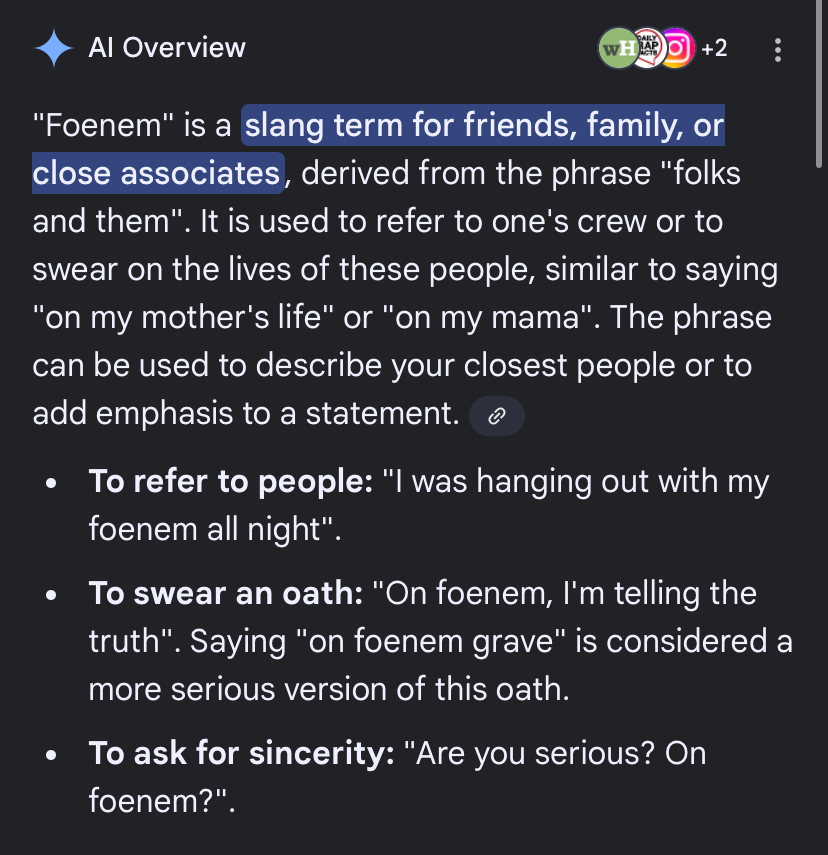
Task: Open the Instagram source icon
Action: click(x=677, y=47)
